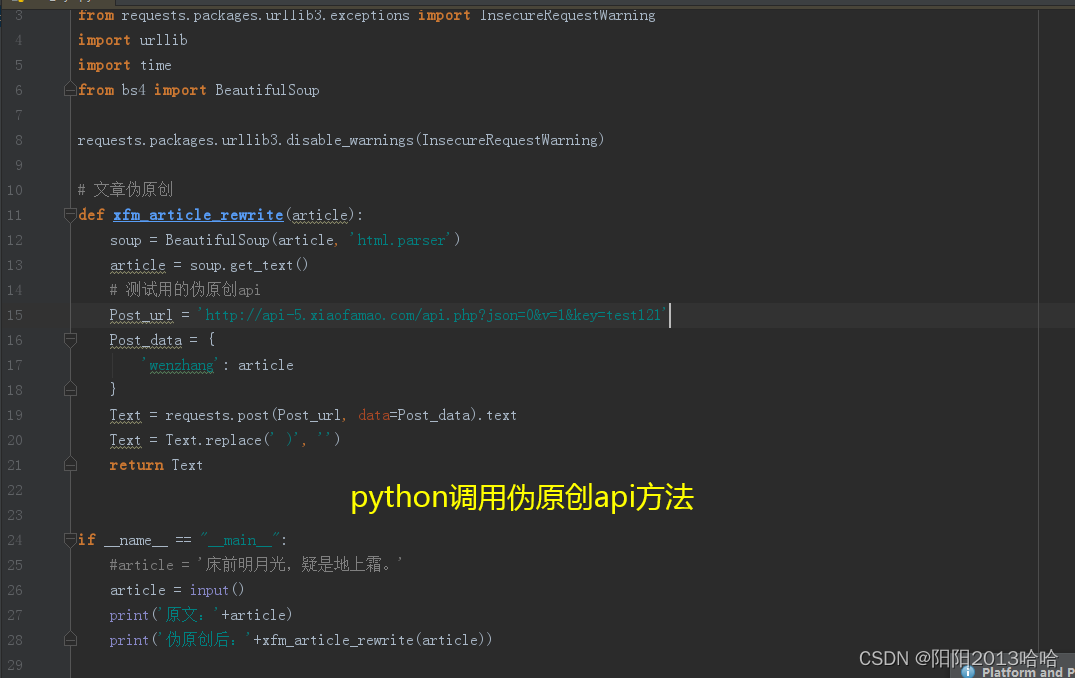The height and width of the screenshot is (678, 1075).
Task: Click the 'wenzhang' dictionary key
Action: [181, 365]
